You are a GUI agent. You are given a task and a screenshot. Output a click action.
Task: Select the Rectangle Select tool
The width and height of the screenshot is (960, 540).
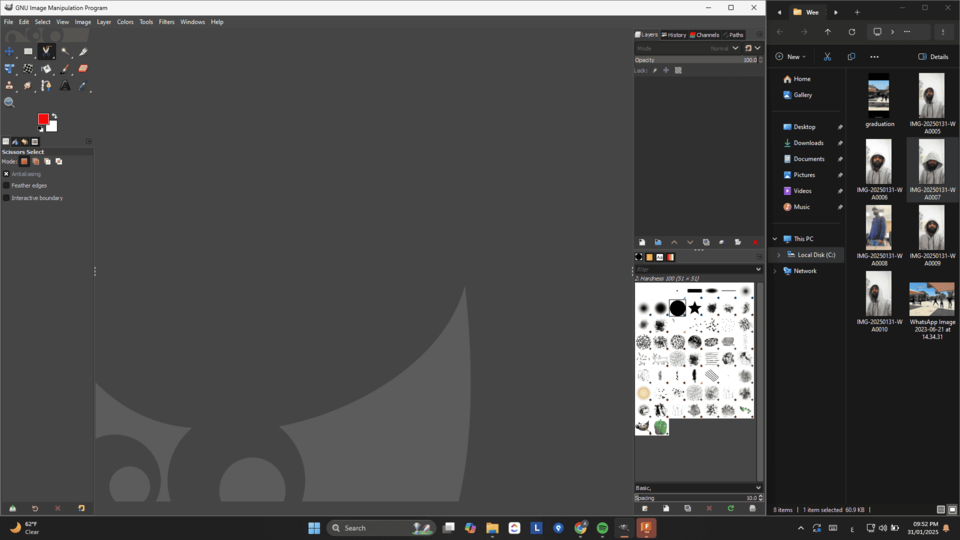click(28, 51)
